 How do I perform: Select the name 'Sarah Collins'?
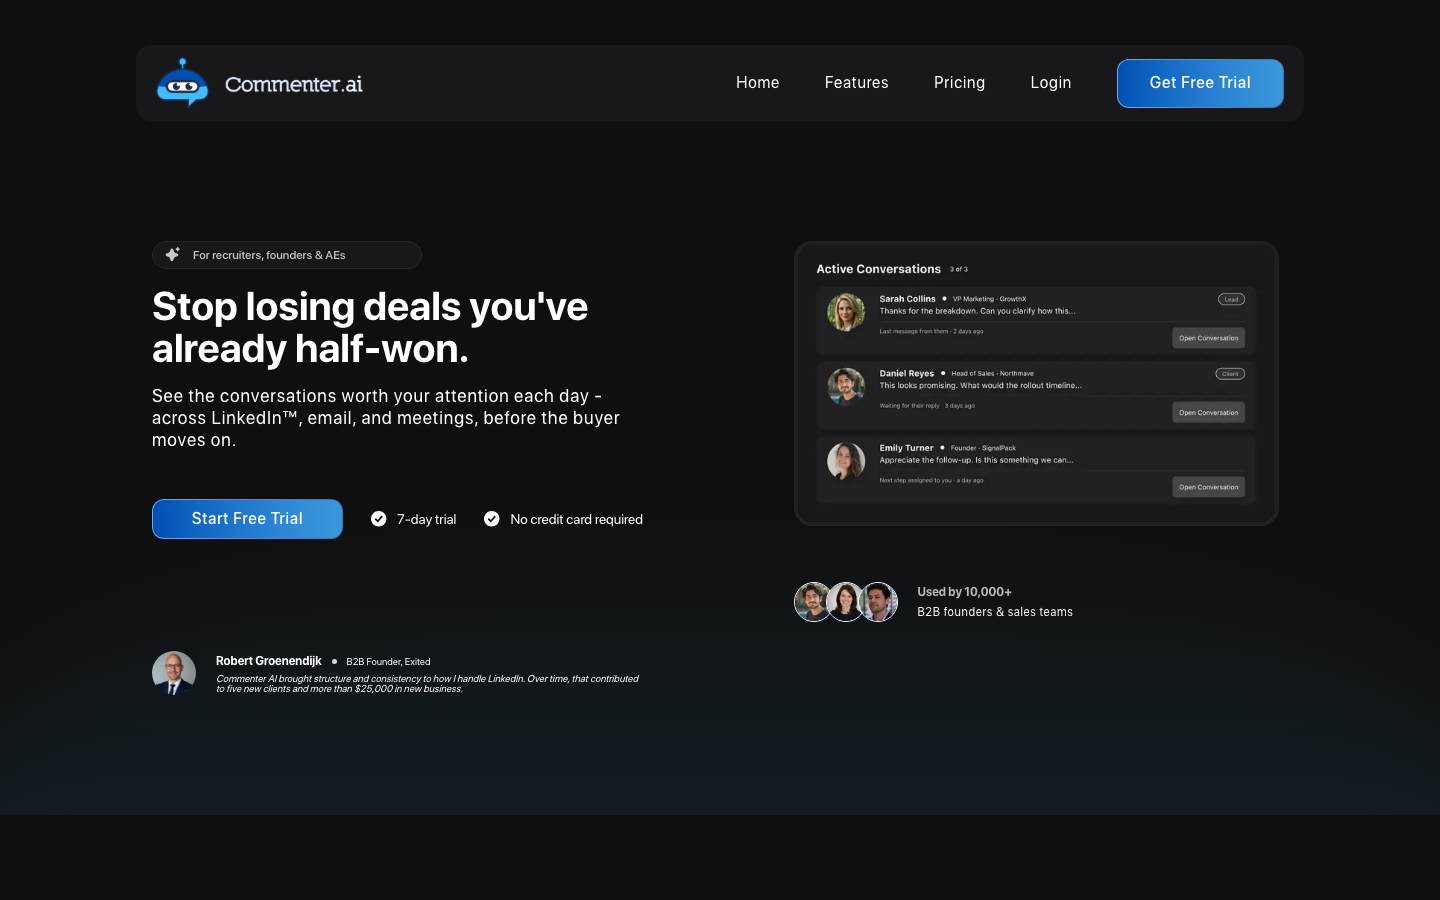[x=907, y=299]
